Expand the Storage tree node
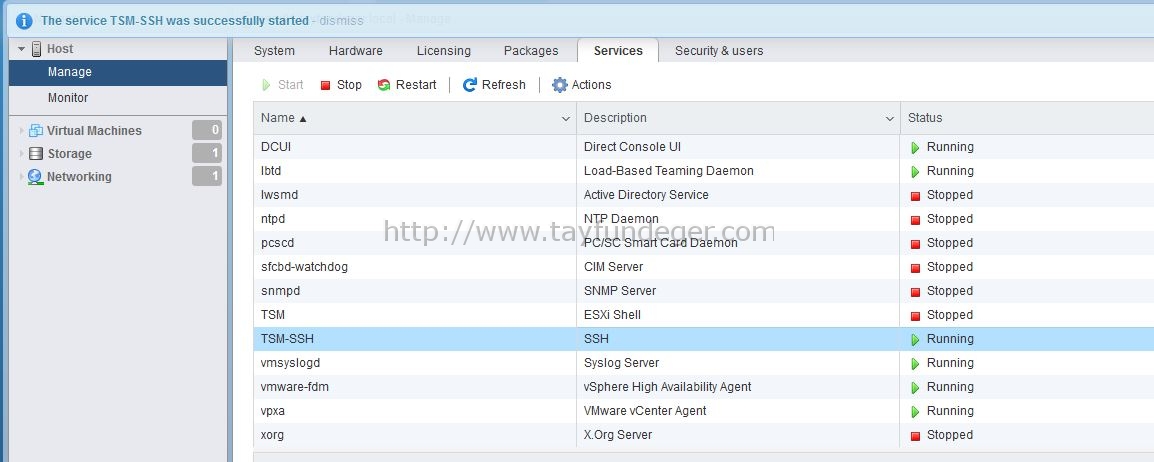 pyautogui.click(x=21, y=154)
